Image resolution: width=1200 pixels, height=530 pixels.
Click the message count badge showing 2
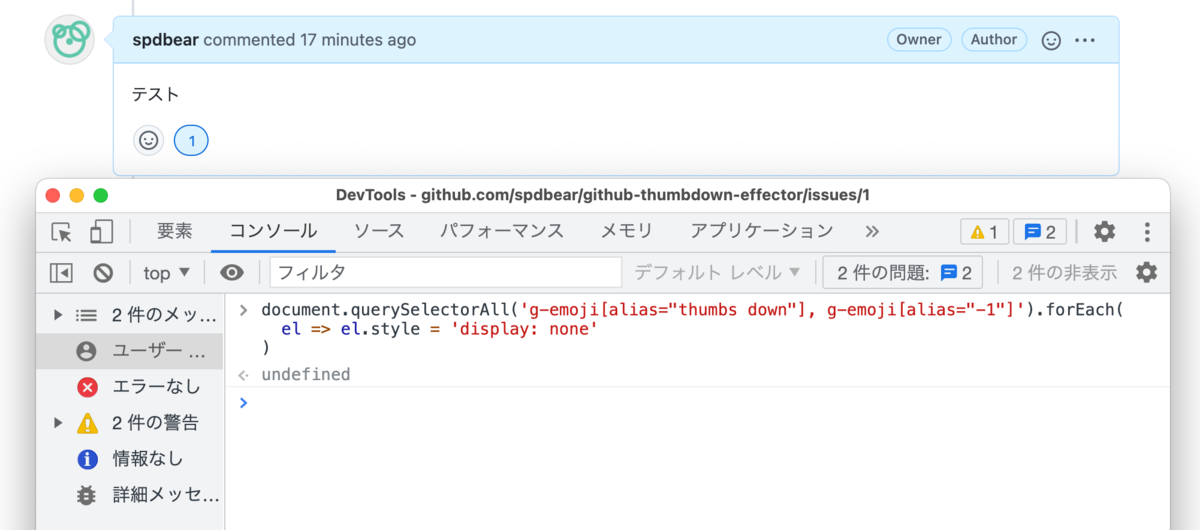(1040, 232)
